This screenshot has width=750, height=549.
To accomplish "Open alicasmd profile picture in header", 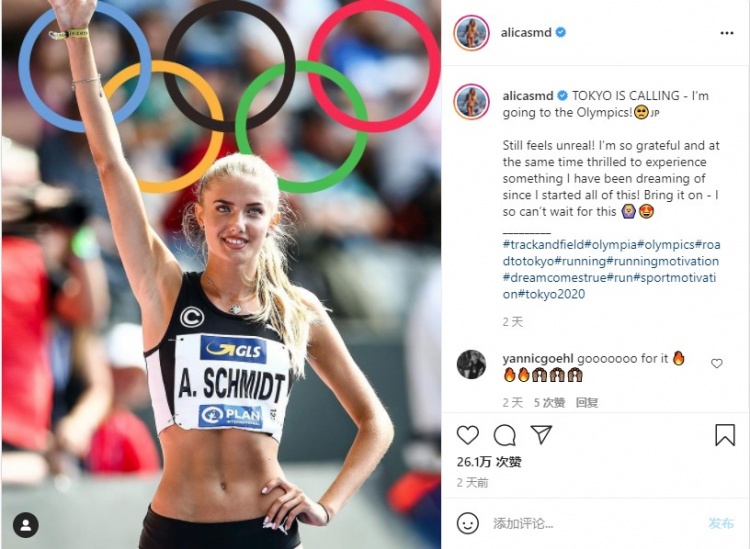I will [472, 33].
